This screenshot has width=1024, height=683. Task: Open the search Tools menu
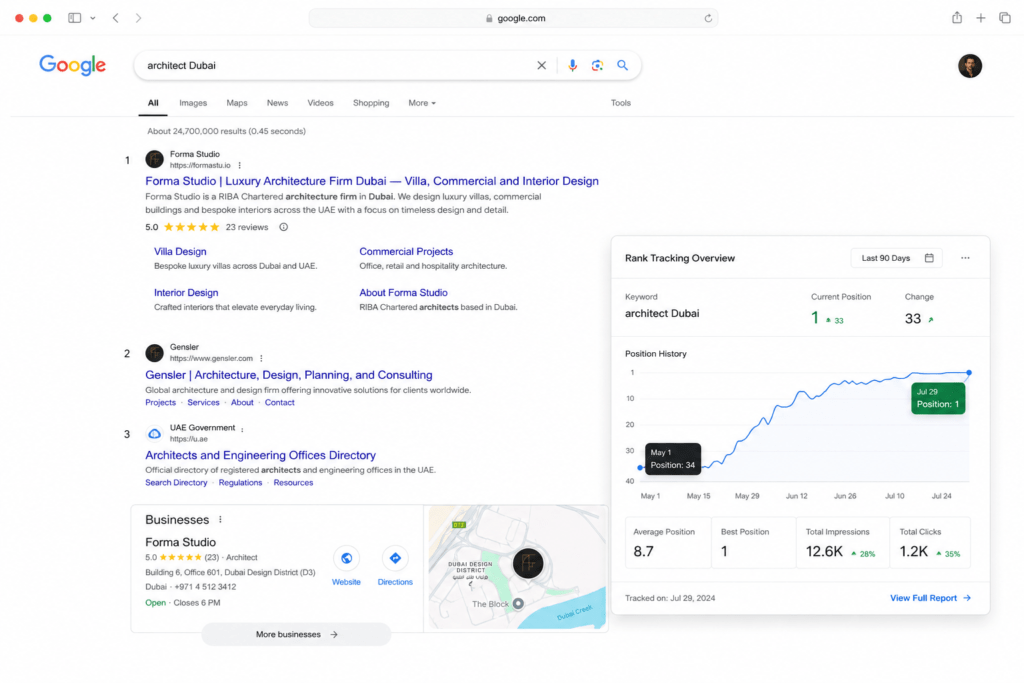point(620,103)
